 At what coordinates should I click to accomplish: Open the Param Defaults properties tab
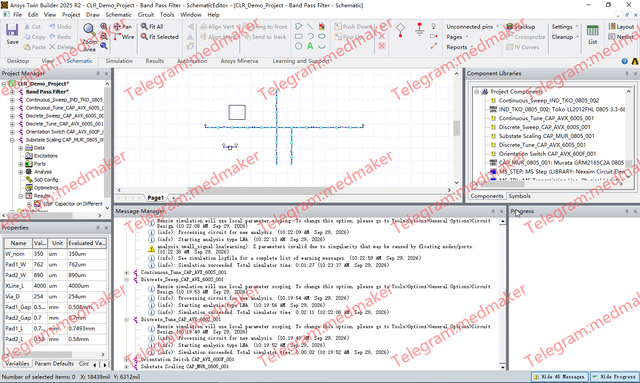[x=54, y=363]
